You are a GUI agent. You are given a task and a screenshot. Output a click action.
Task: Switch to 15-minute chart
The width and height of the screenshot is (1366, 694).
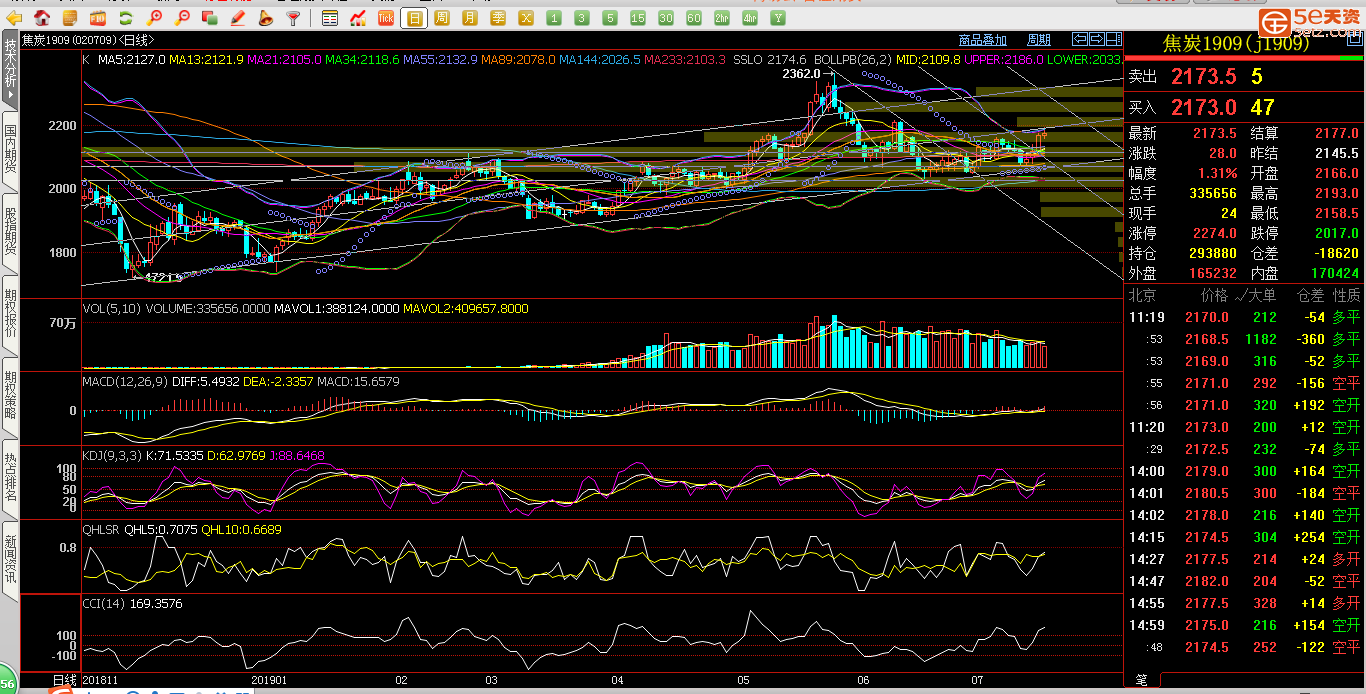(x=638, y=18)
